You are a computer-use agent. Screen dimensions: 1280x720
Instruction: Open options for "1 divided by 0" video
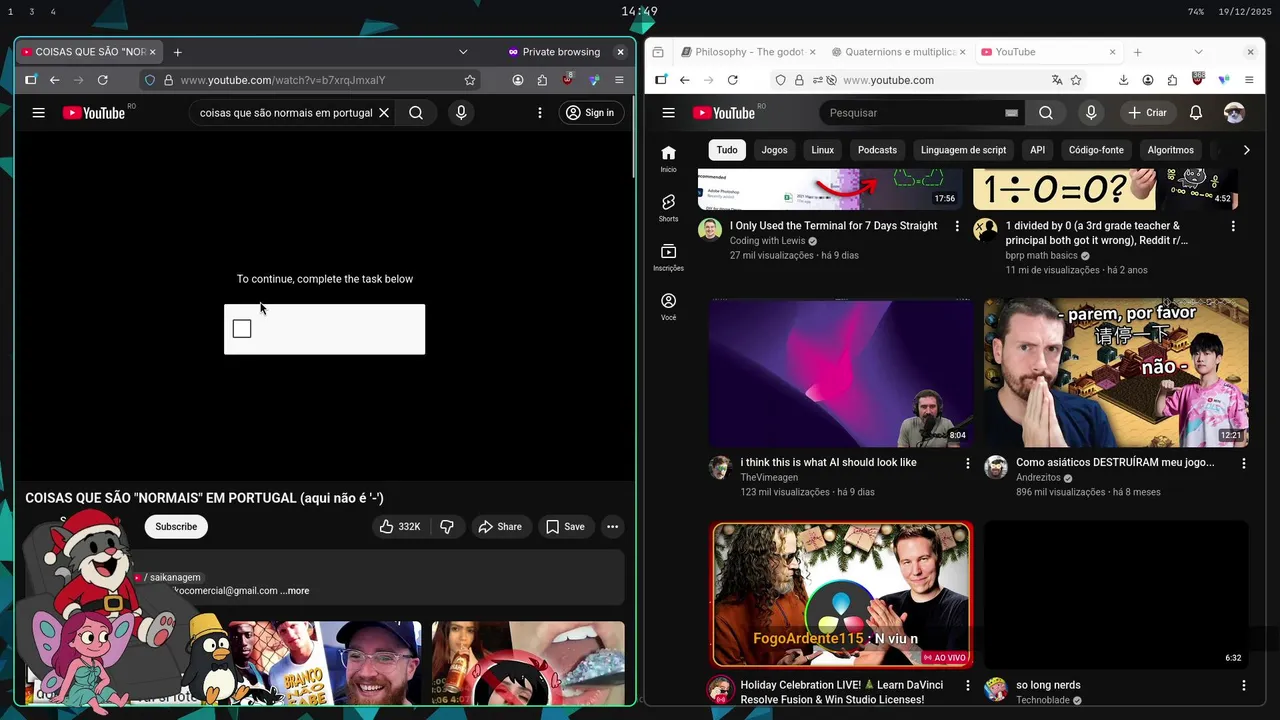point(1233,227)
